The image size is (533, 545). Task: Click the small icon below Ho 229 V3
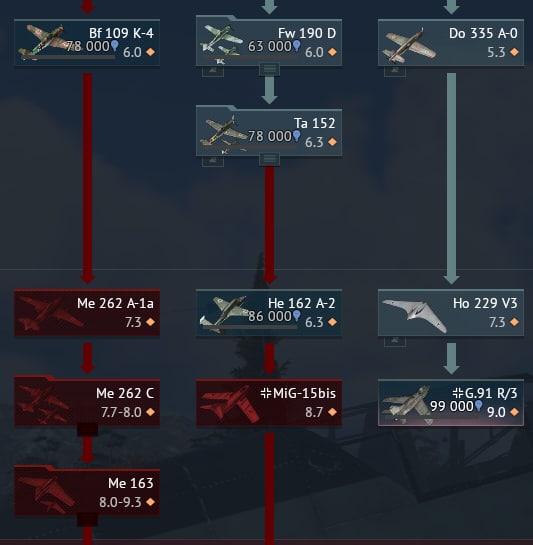pyautogui.click(x=395, y=341)
